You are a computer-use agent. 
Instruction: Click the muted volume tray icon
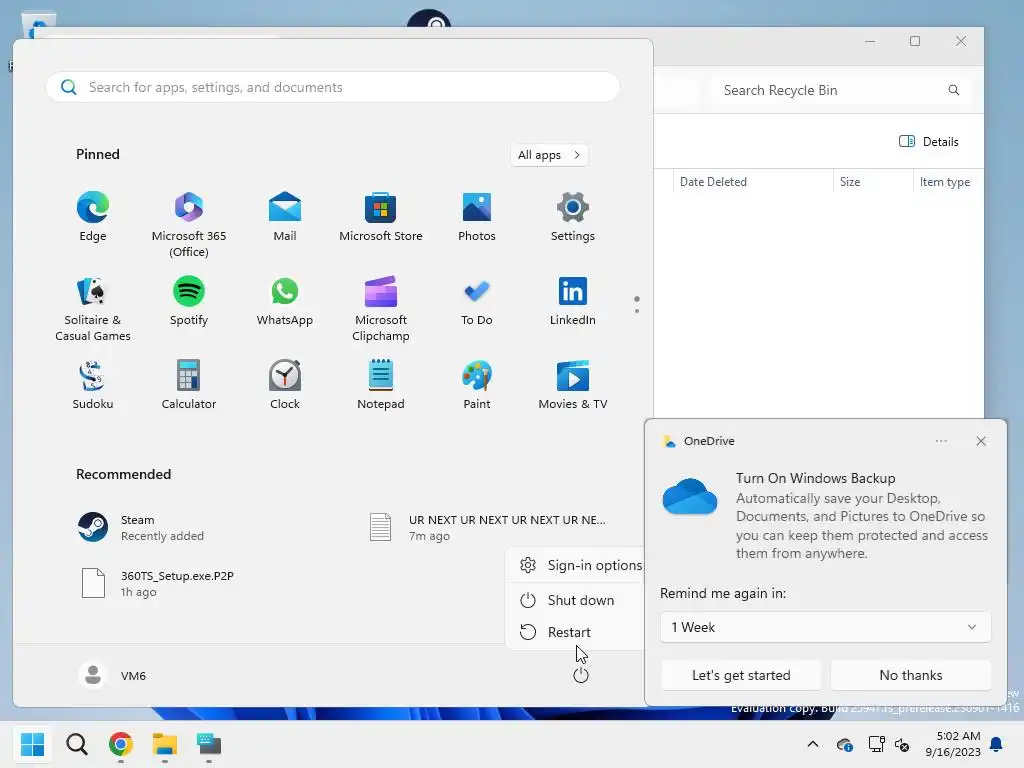[902, 744]
